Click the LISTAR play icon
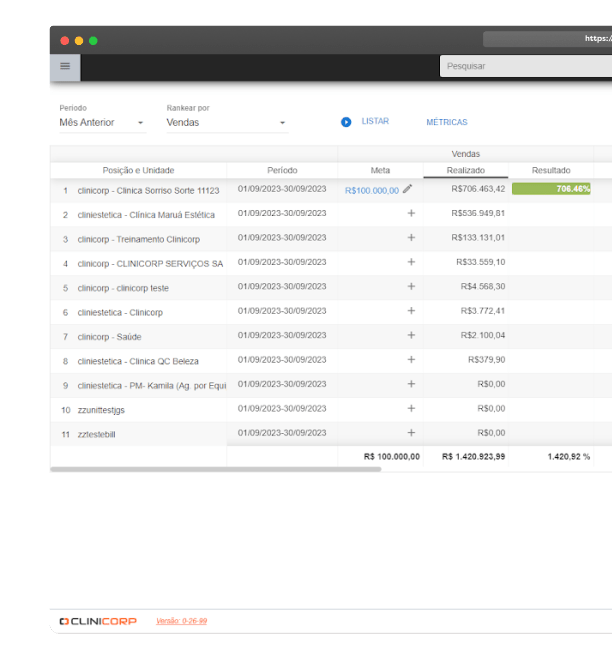 pos(346,122)
